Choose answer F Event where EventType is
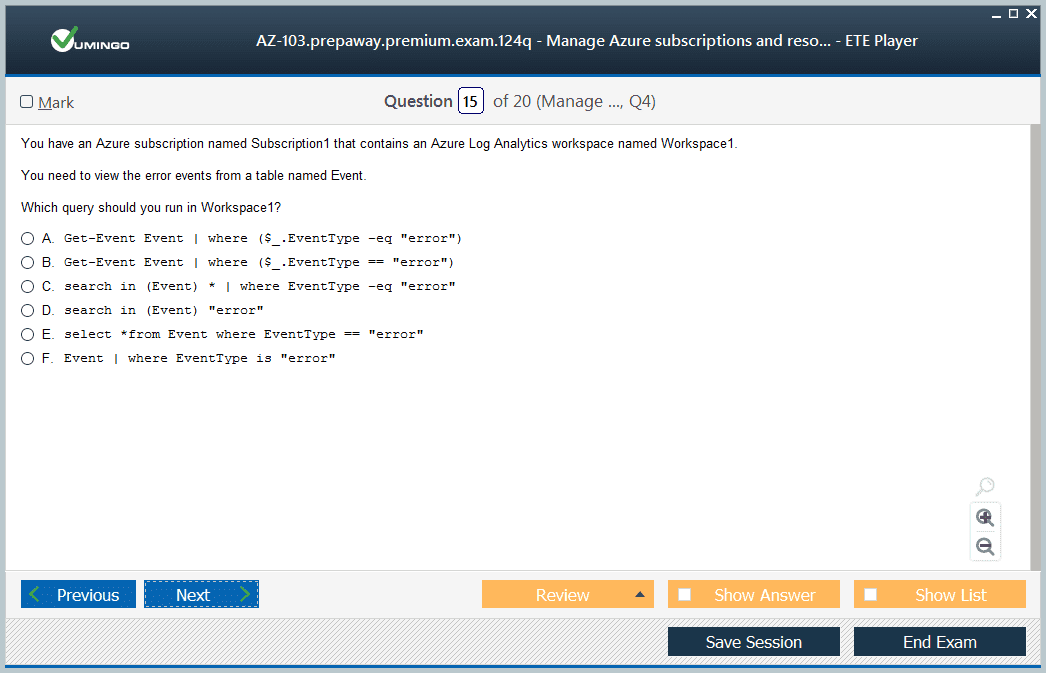Screen dimensions: 1046x673 click(28, 359)
